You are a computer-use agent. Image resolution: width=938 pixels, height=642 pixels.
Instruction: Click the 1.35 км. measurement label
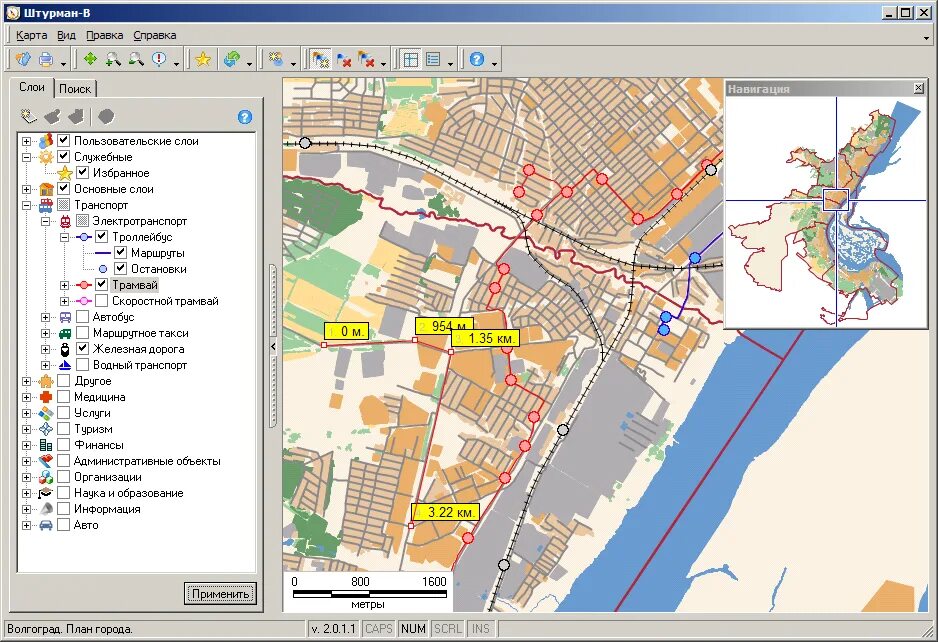[485, 338]
